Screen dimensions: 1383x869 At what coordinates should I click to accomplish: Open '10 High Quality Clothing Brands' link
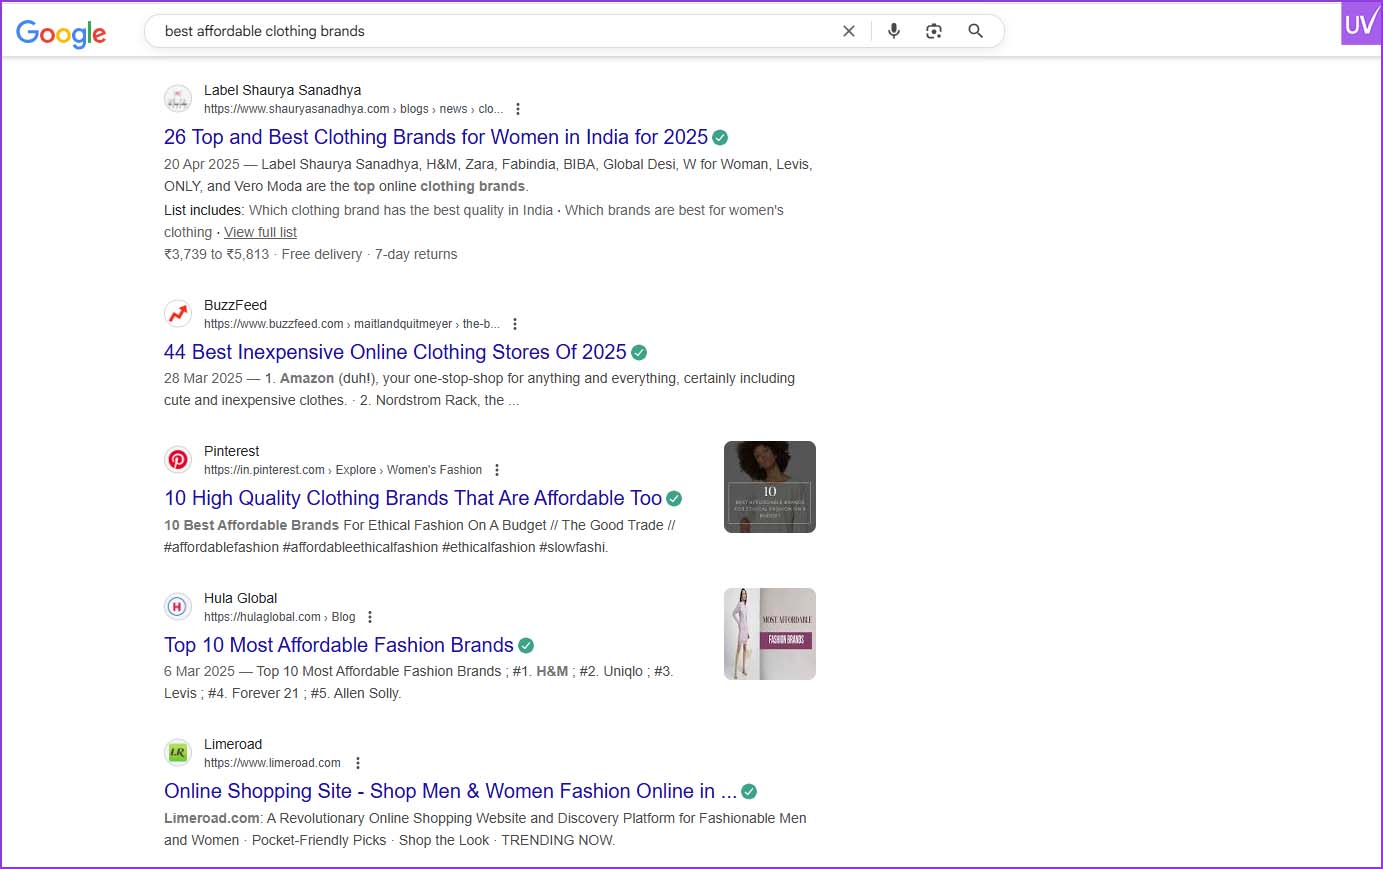pos(413,498)
